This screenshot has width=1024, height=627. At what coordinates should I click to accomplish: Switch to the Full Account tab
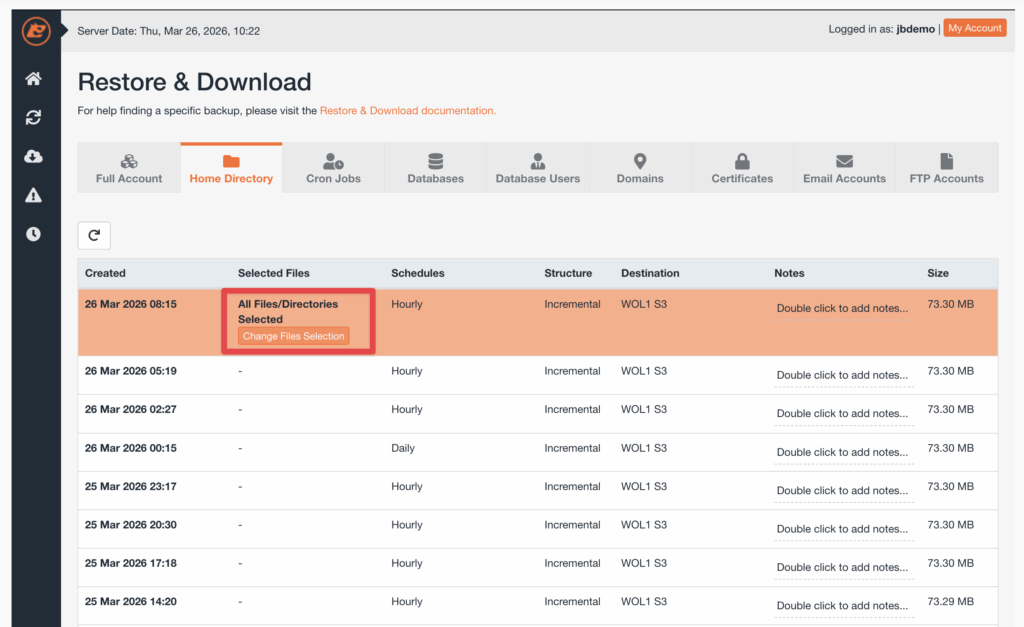pos(129,168)
